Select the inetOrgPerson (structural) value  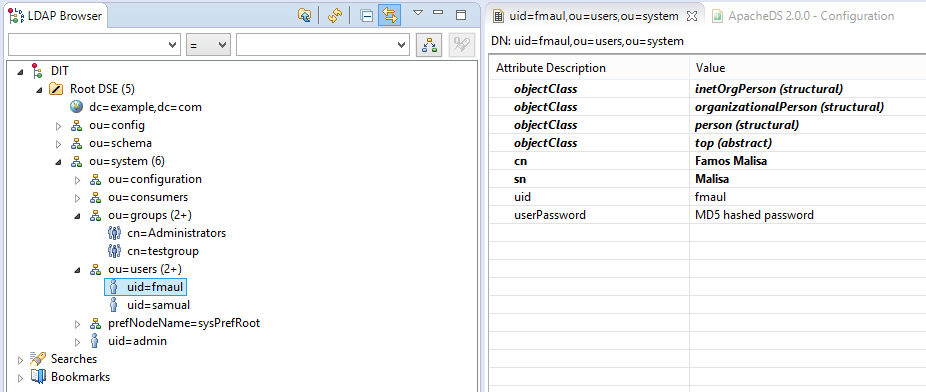769,89
